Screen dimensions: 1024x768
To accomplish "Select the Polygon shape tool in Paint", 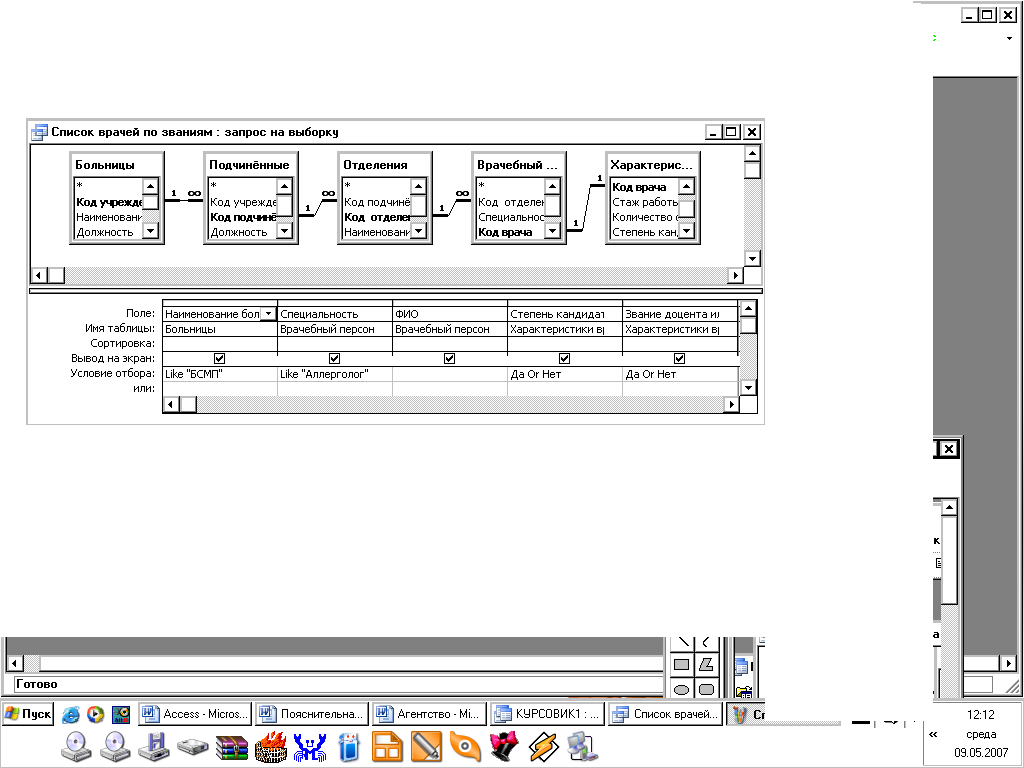I will click(x=706, y=665).
